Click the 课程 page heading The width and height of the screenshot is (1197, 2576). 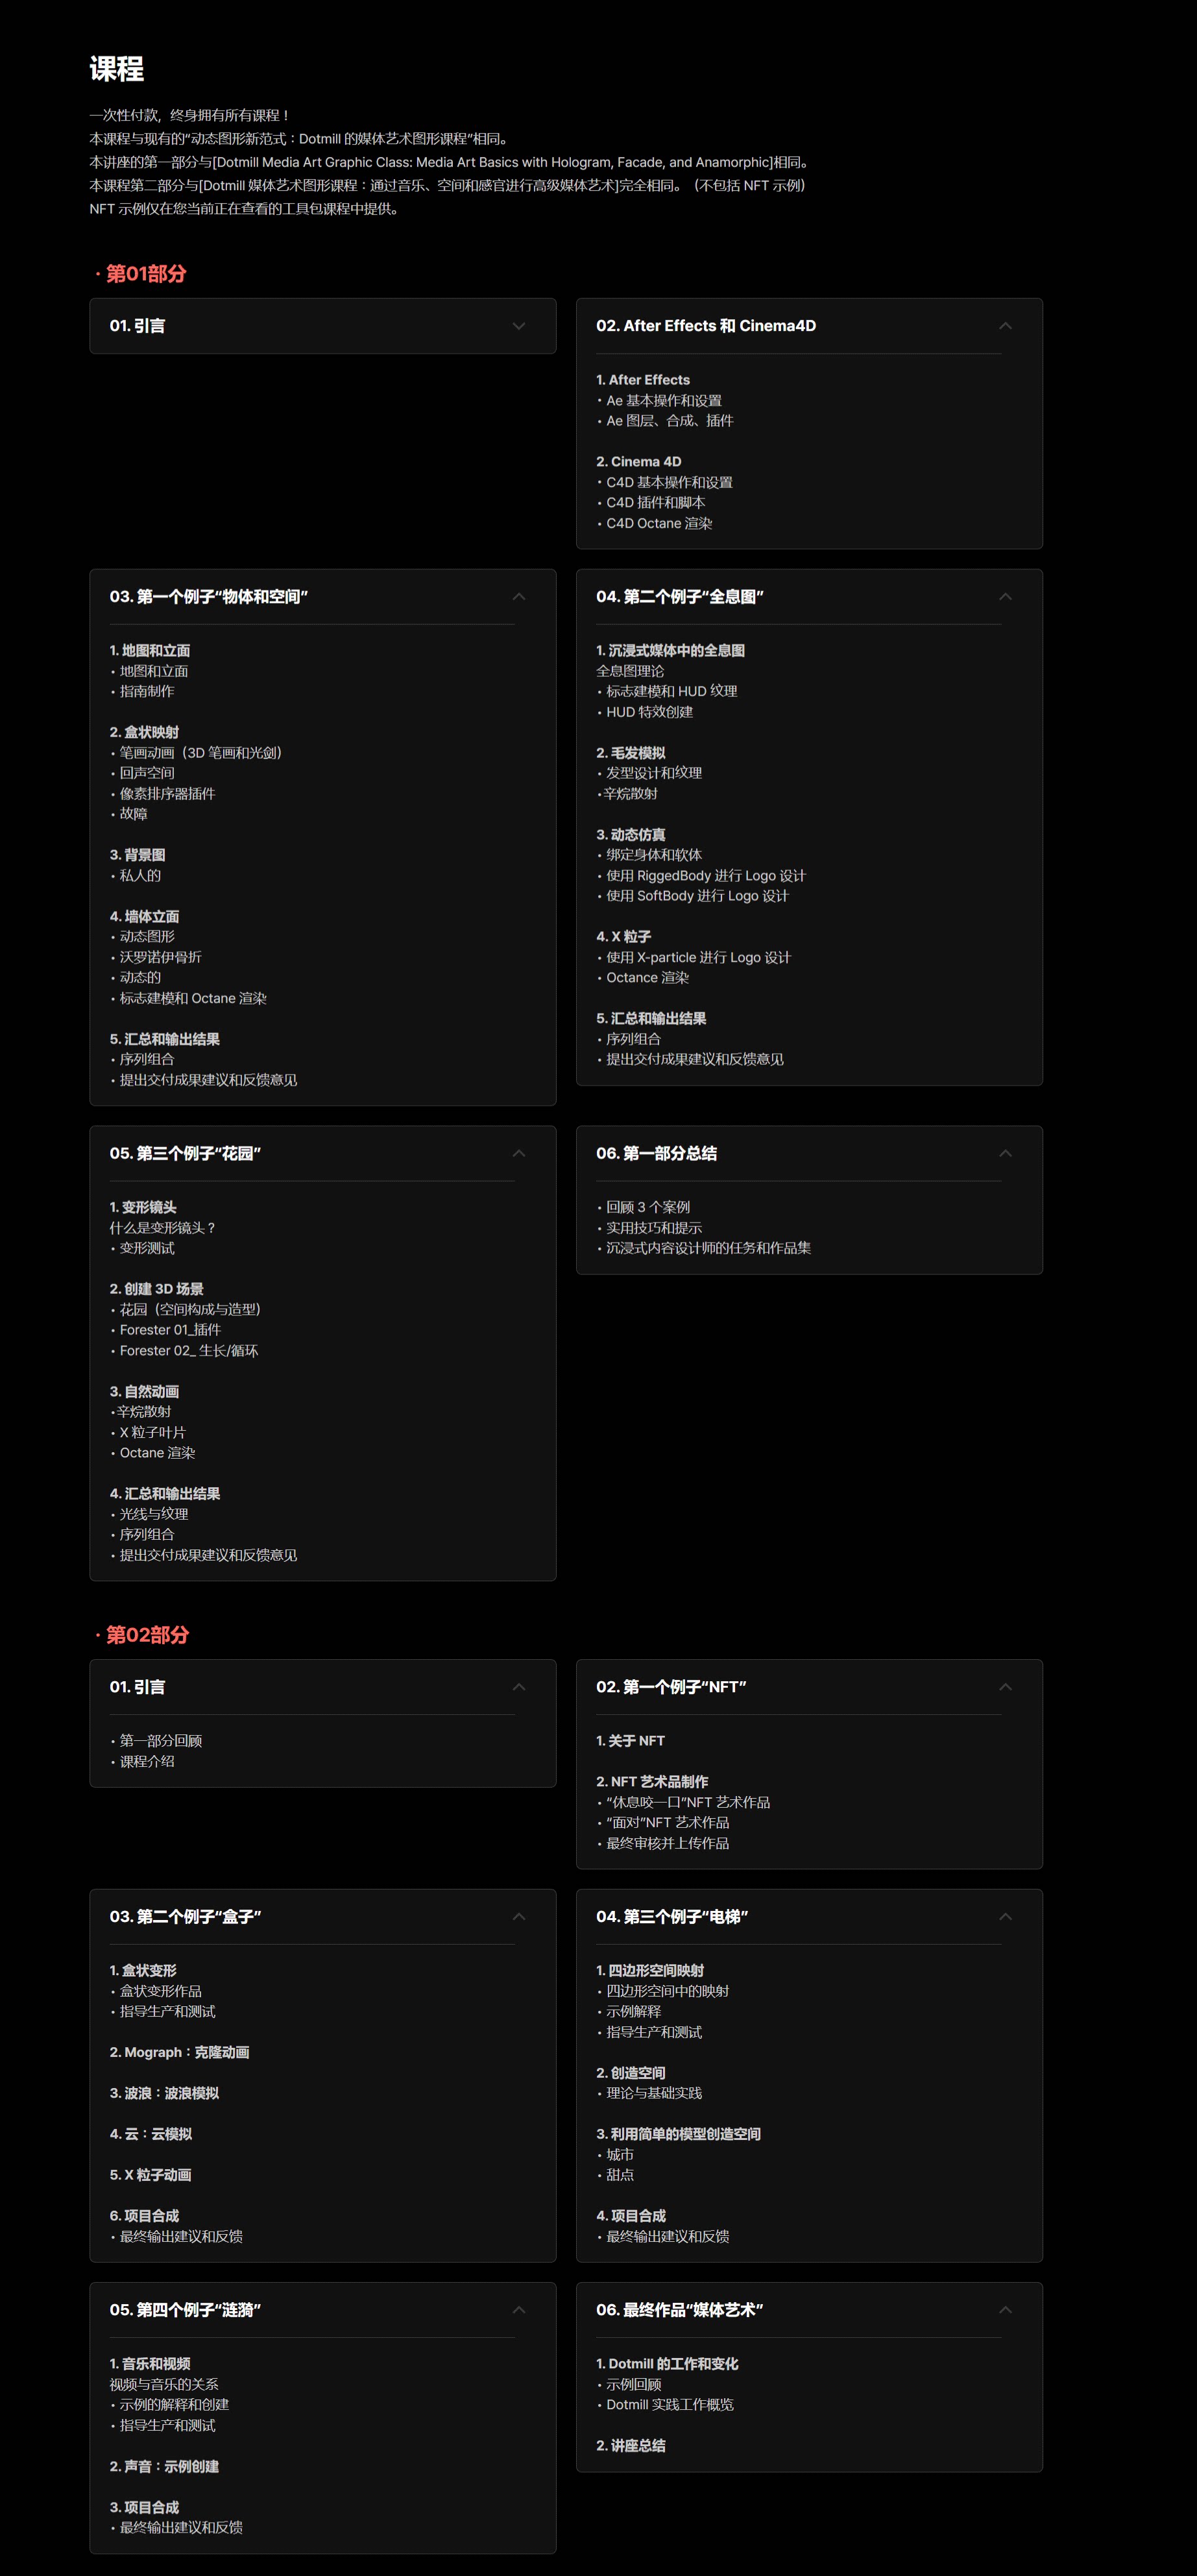(117, 69)
